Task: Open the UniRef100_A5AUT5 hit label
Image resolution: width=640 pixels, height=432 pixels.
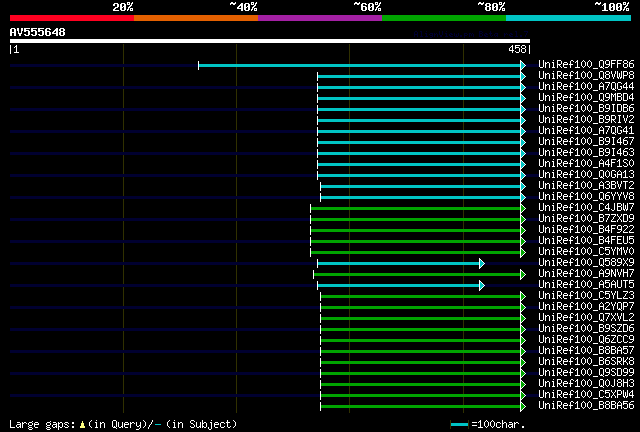Action: (586, 285)
